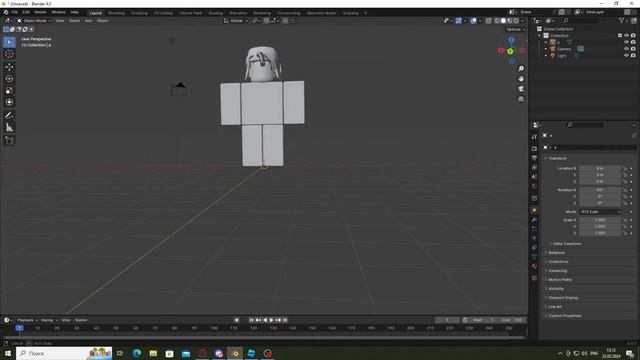This screenshot has height=360, width=640.
Task: Jump to the timeline start frame
Action: pyautogui.click(x=251, y=320)
